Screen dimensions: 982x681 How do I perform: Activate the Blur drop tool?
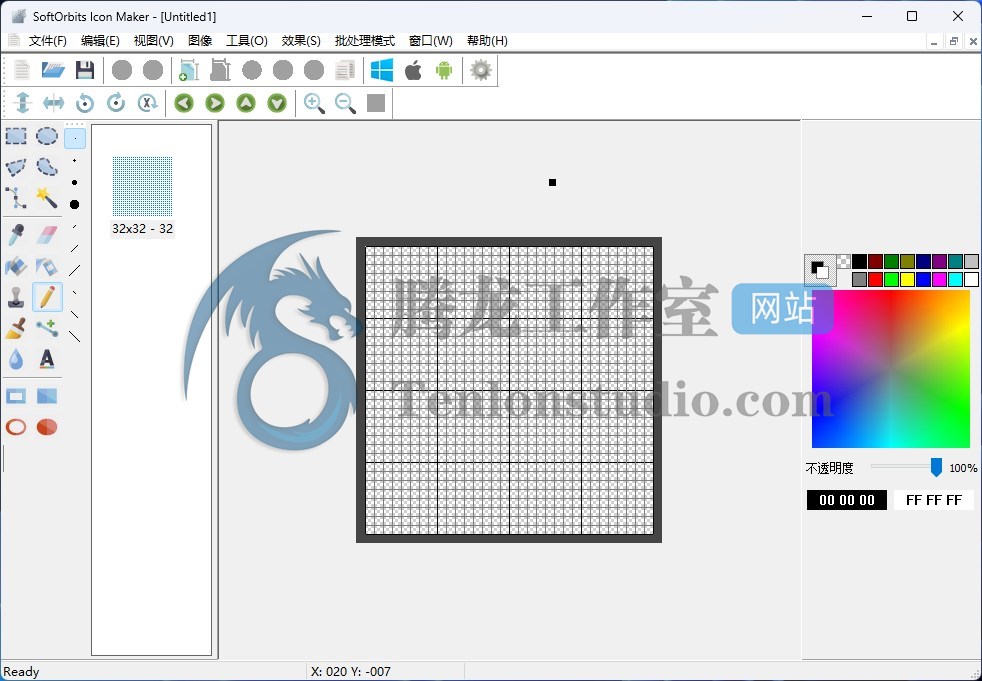[x=15, y=360]
